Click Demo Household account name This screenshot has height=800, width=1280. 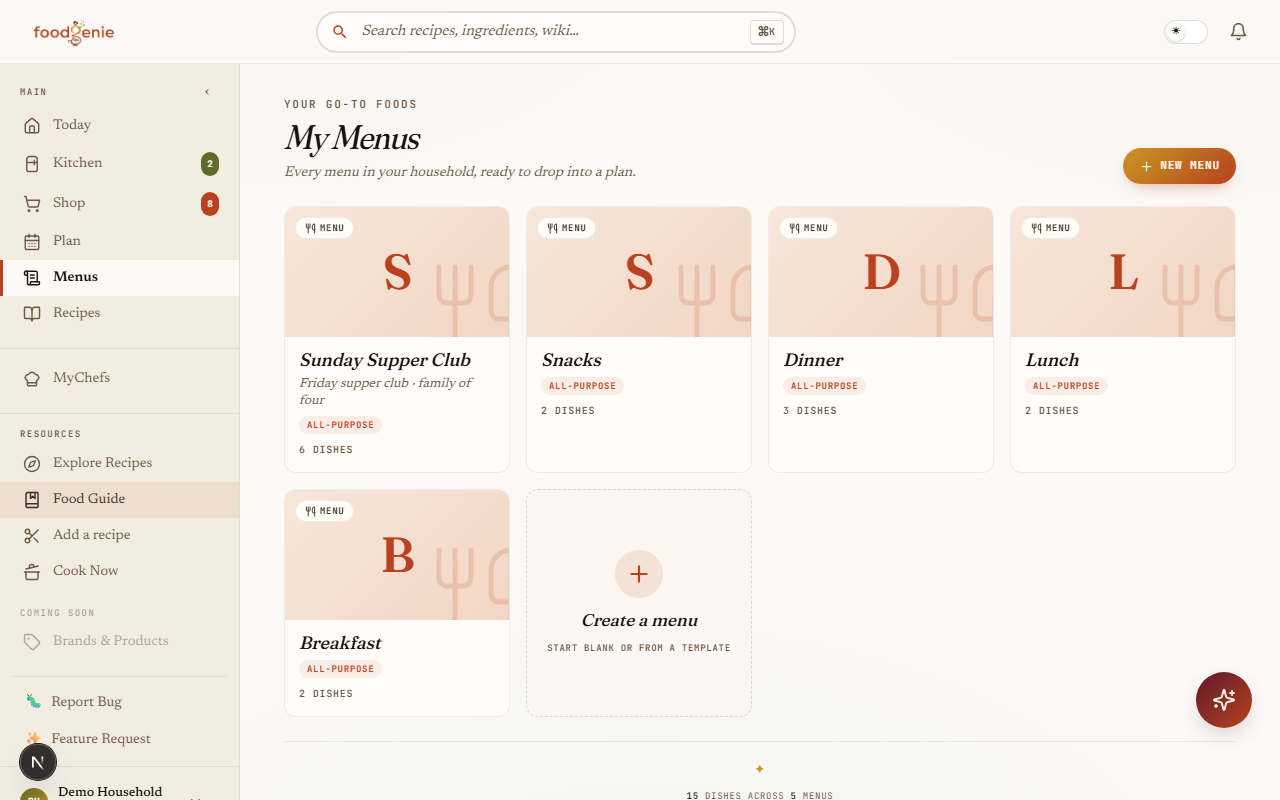(110, 792)
